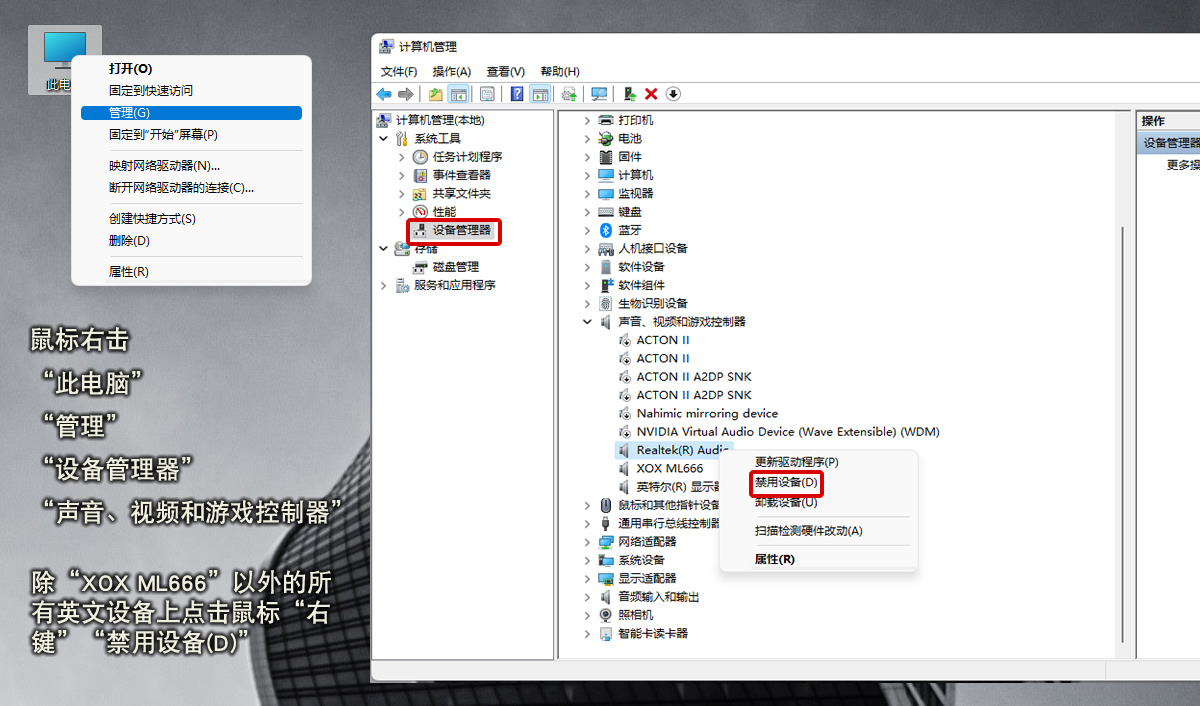
Task: Select 设备管理器 in the left tree
Action: tap(461, 230)
